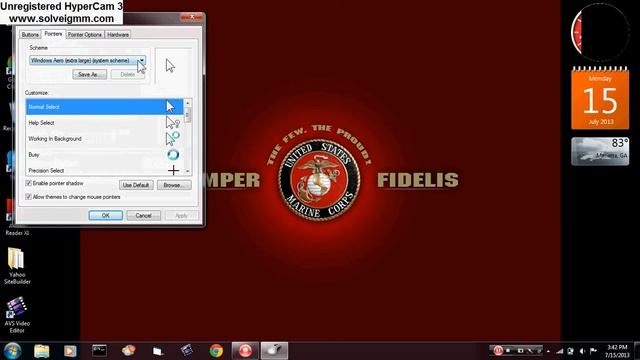The image size is (640, 360).
Task: Toggle Allow themes to change mouse pointers
Action: pos(29,197)
